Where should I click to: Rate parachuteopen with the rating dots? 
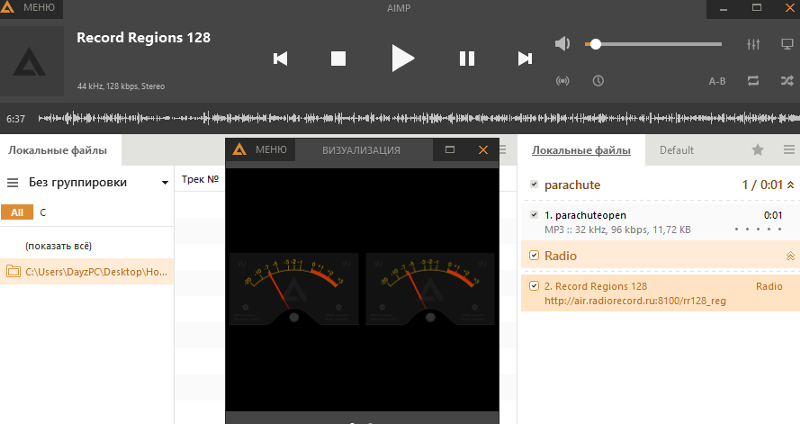coord(758,230)
